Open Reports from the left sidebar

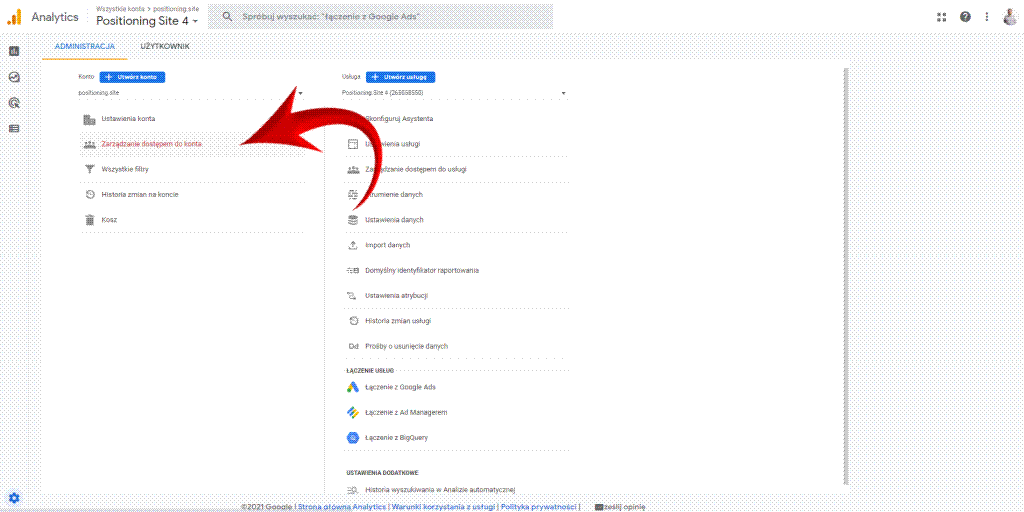[14, 51]
